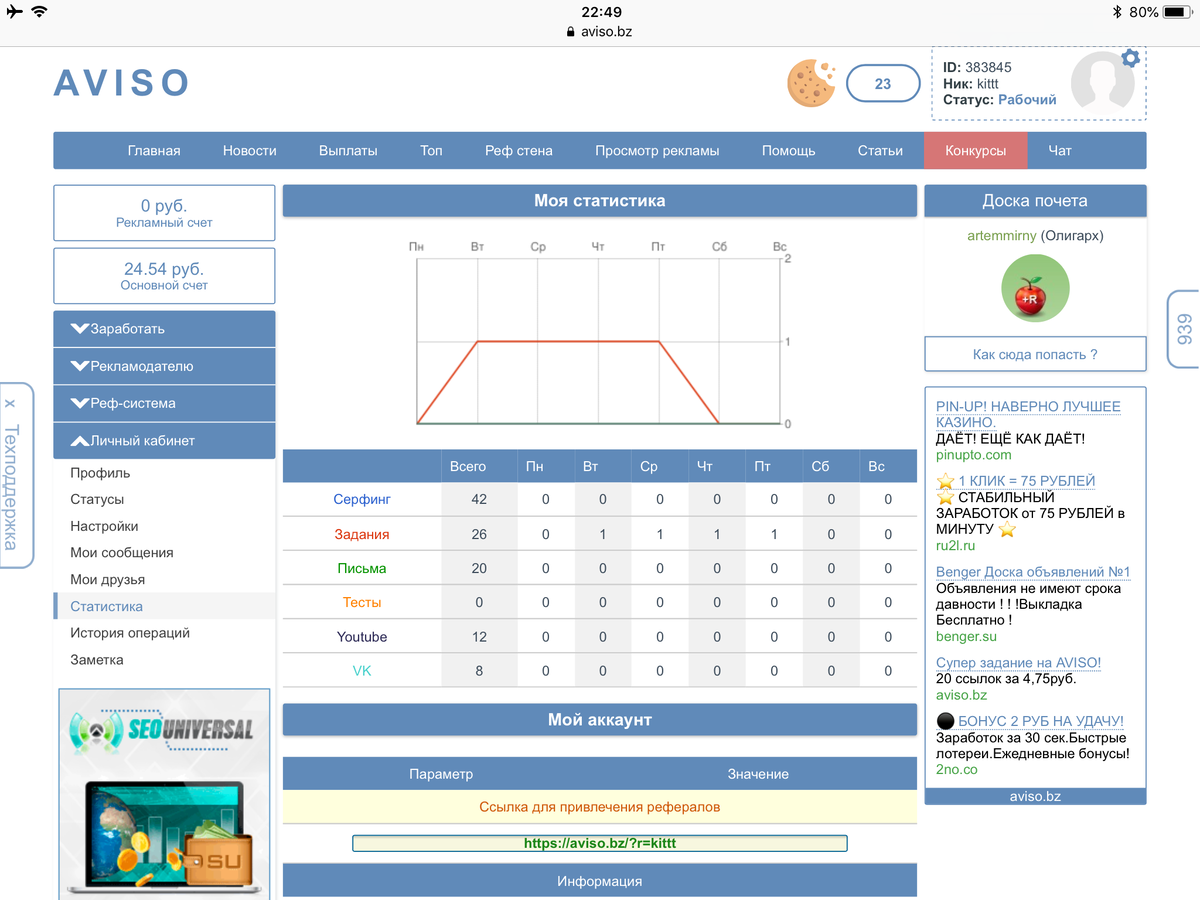Viewport: 1200px width, 900px height.
Task: Click artemmirny username on honor board
Action: point(1002,236)
